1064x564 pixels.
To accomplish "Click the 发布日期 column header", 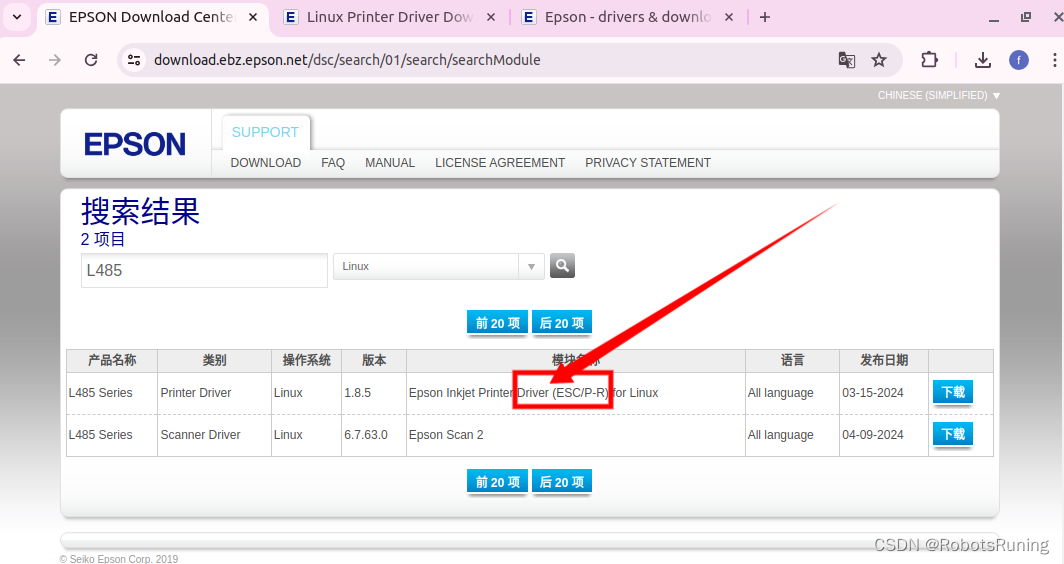I will (884, 360).
